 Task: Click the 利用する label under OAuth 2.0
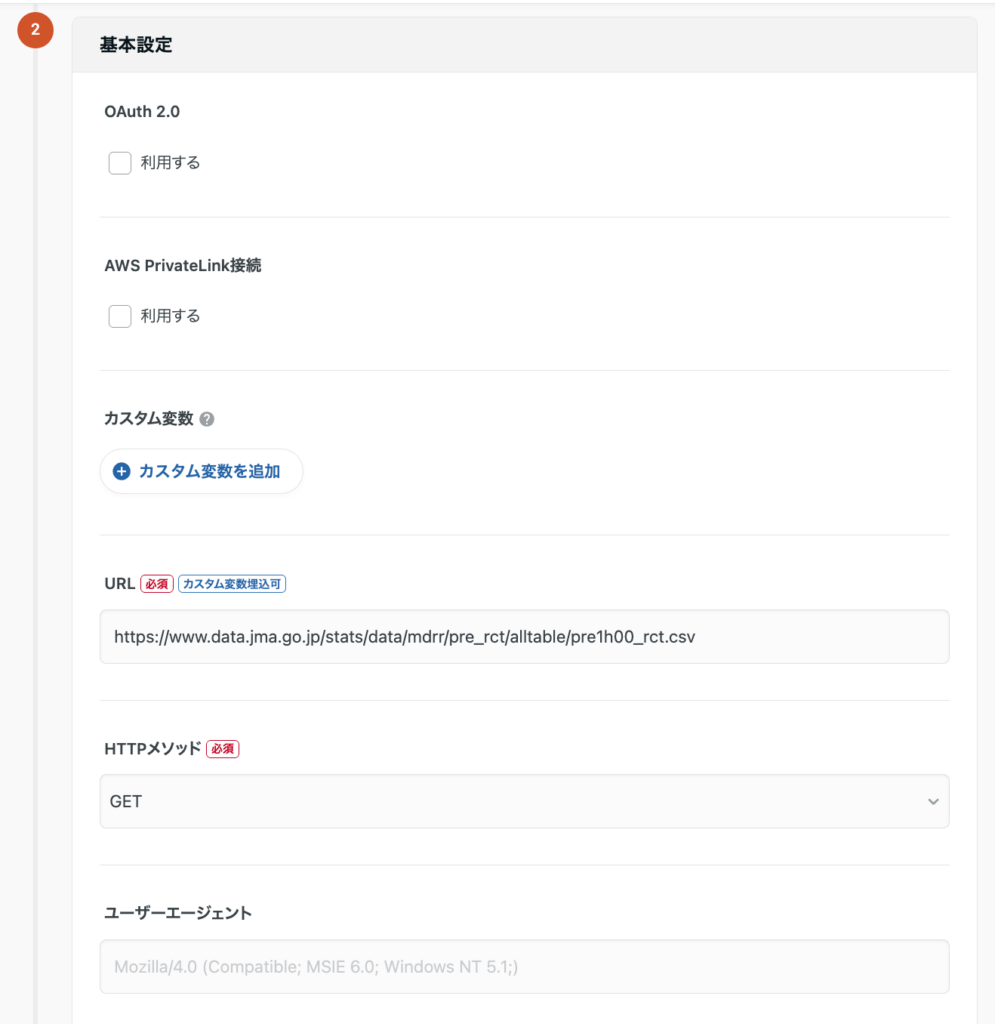[170, 163]
